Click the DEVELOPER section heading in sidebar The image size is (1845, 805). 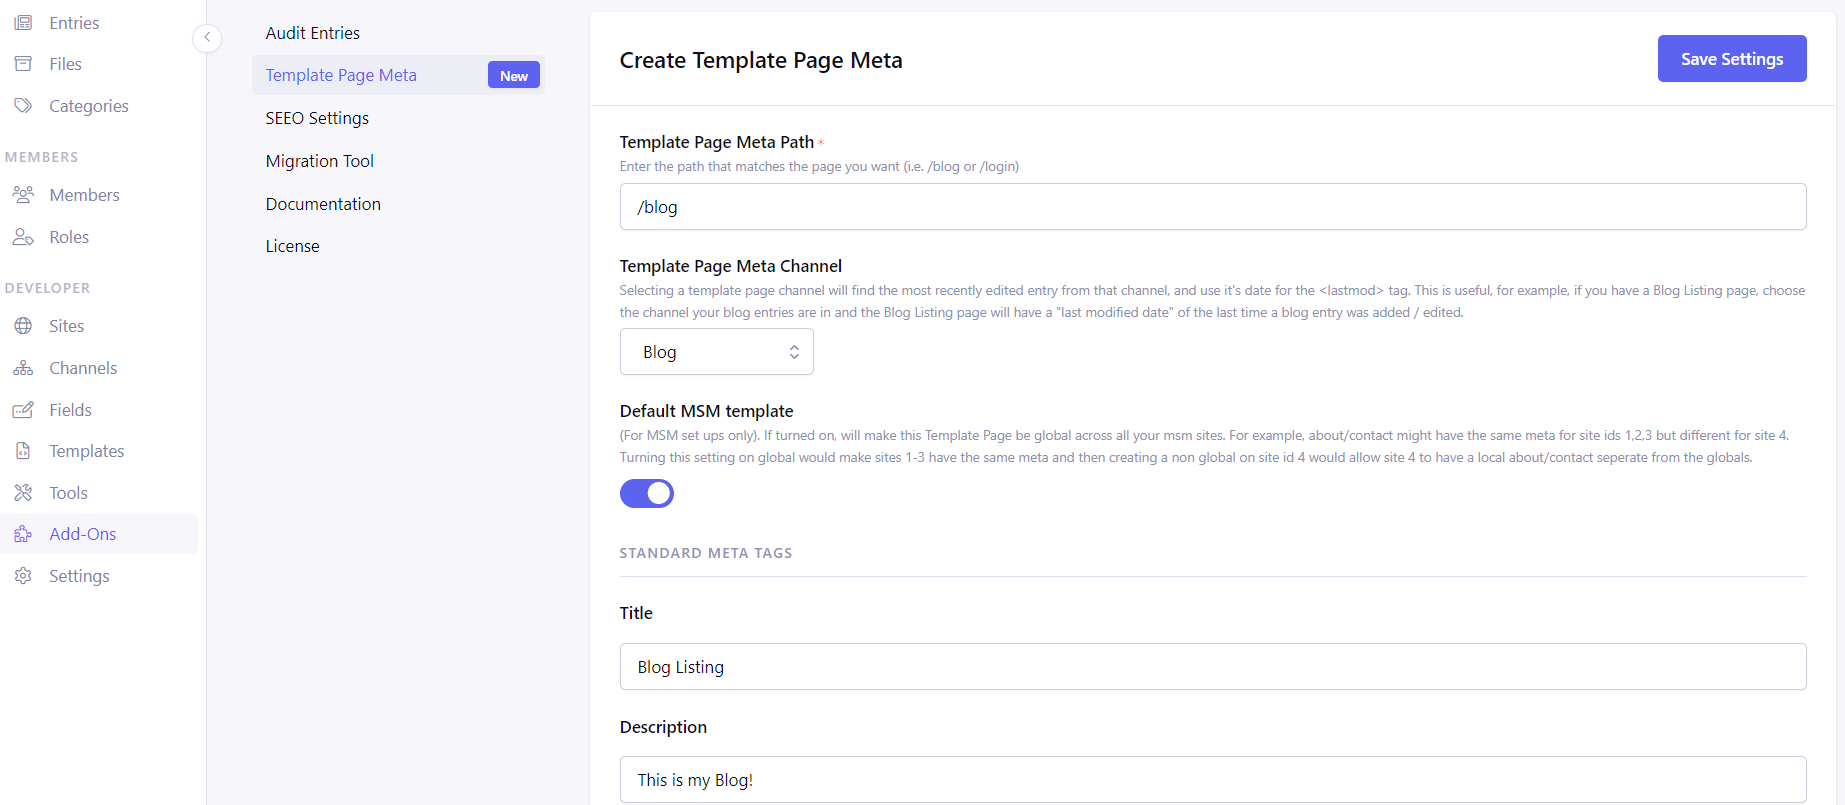click(47, 288)
